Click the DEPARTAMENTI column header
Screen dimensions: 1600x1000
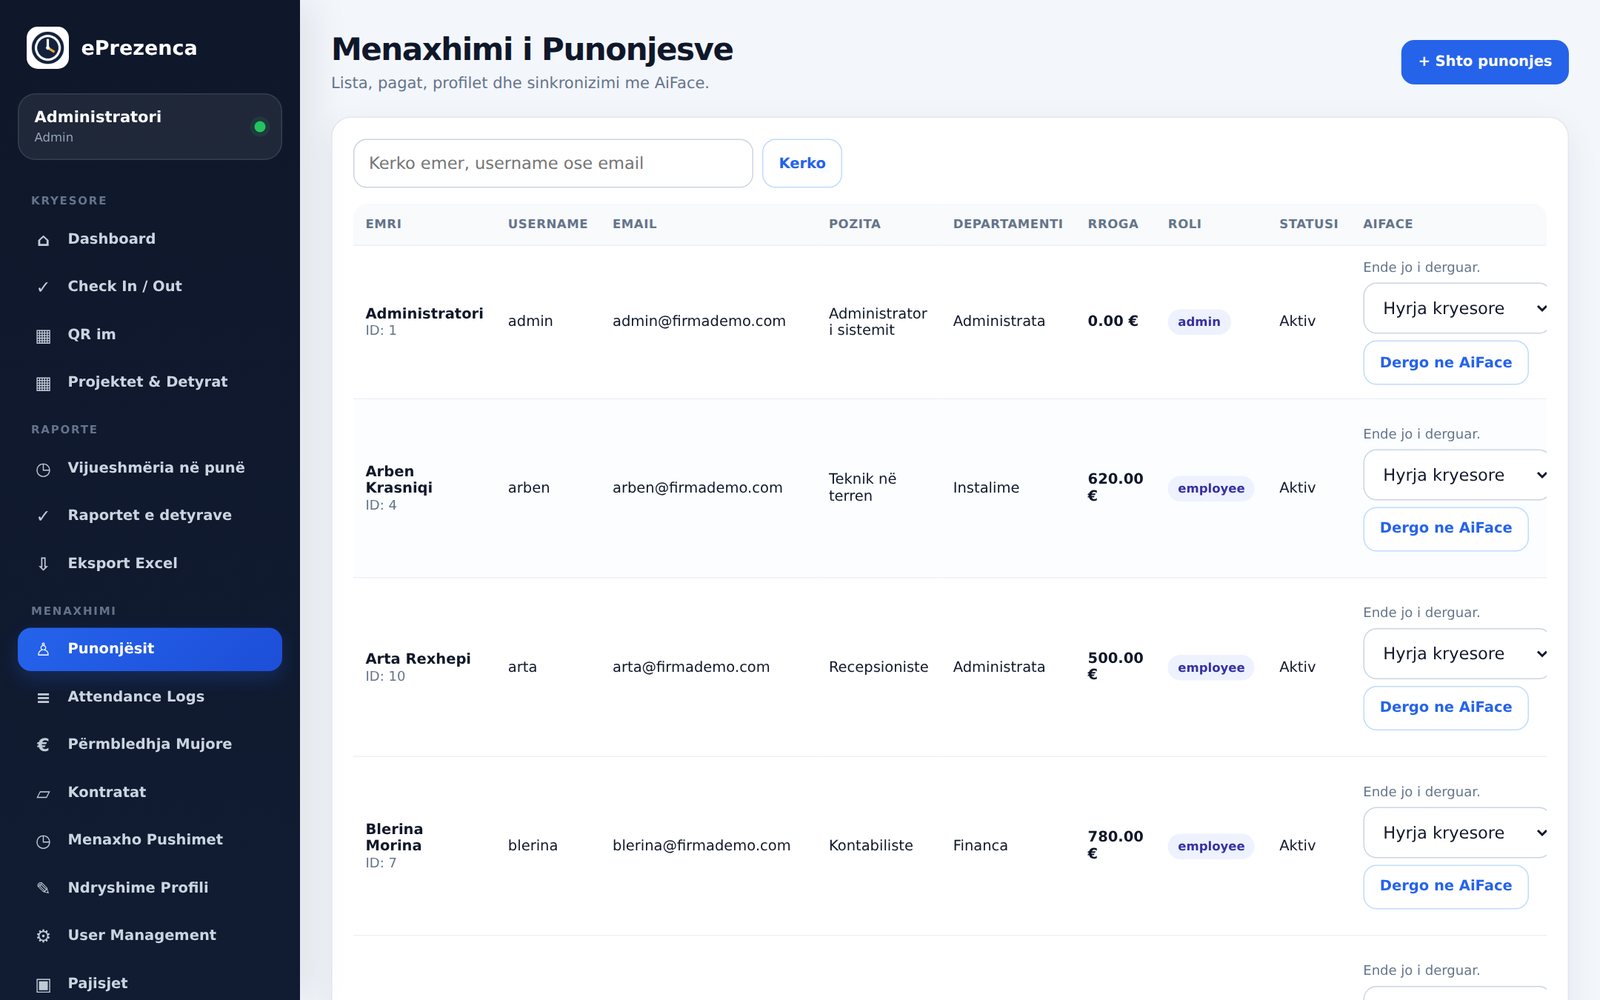(1008, 224)
